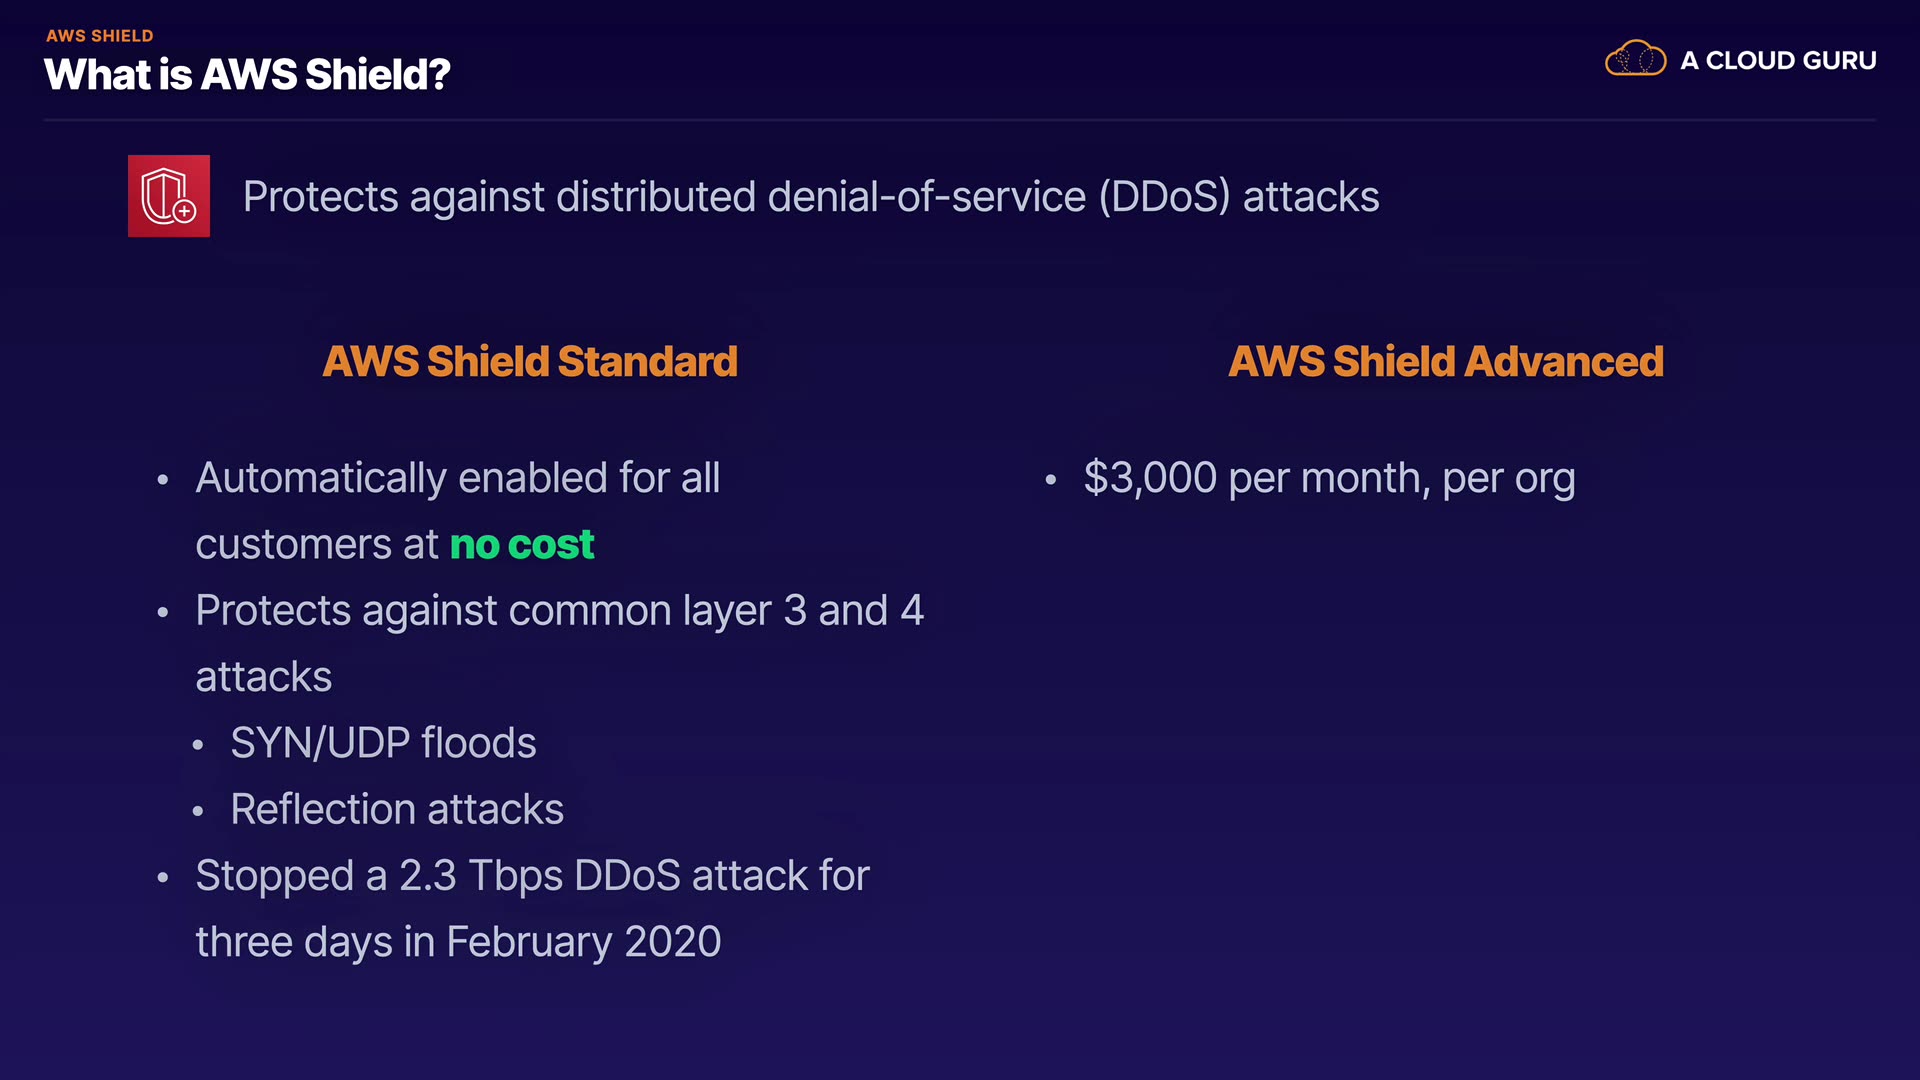Click the red AWS Shield icon
The image size is (1920, 1080).
(x=169, y=196)
